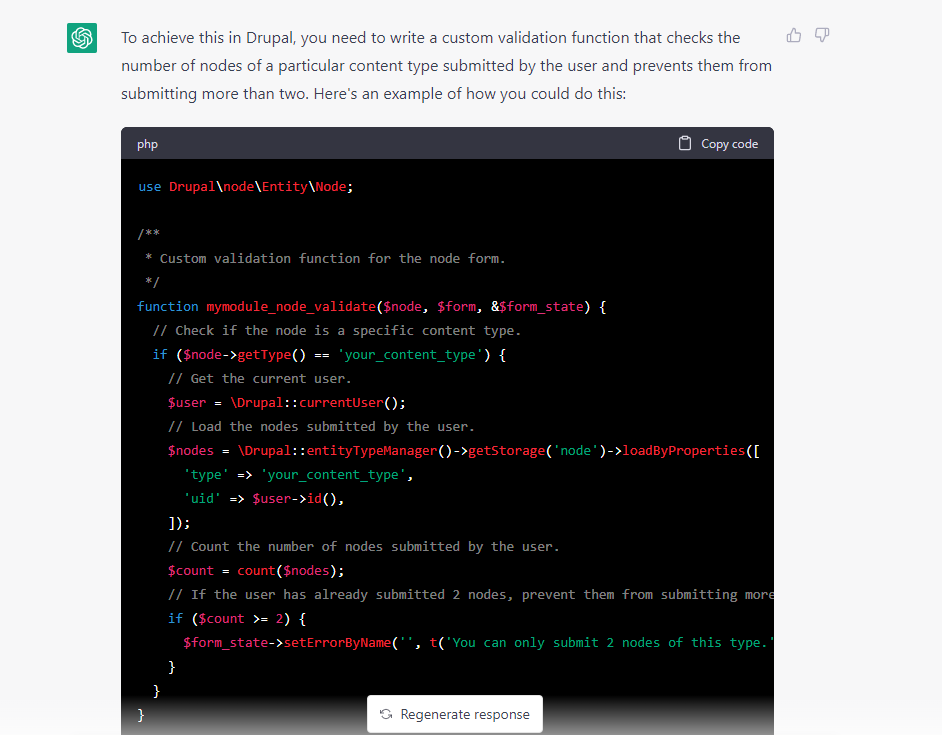Image resolution: width=942 pixels, height=735 pixels.
Task: Click the dark code block header bar
Action: tap(420, 143)
